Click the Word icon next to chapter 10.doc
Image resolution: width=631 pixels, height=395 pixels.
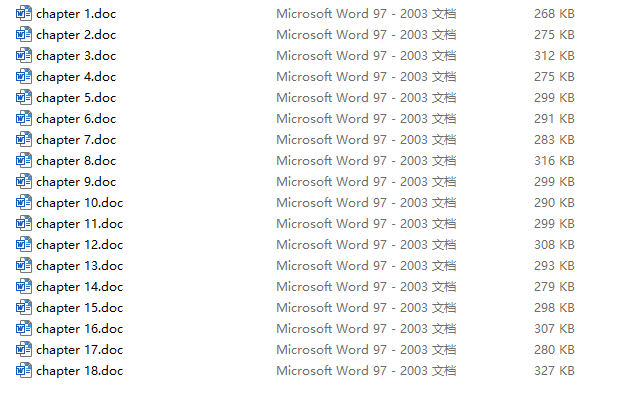[24, 202]
